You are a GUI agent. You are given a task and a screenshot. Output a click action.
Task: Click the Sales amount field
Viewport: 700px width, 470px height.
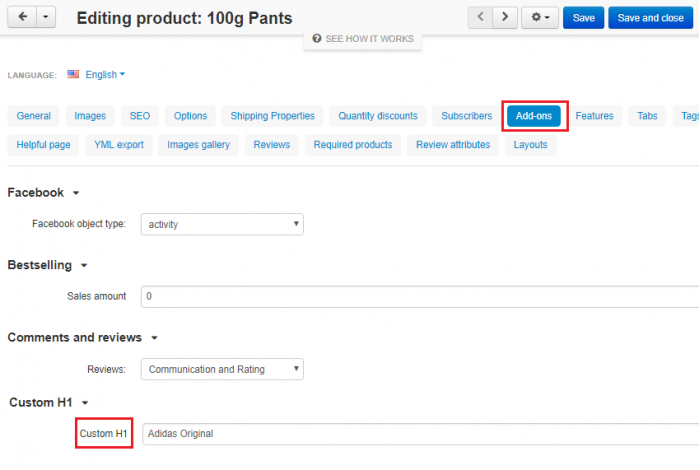coord(420,297)
